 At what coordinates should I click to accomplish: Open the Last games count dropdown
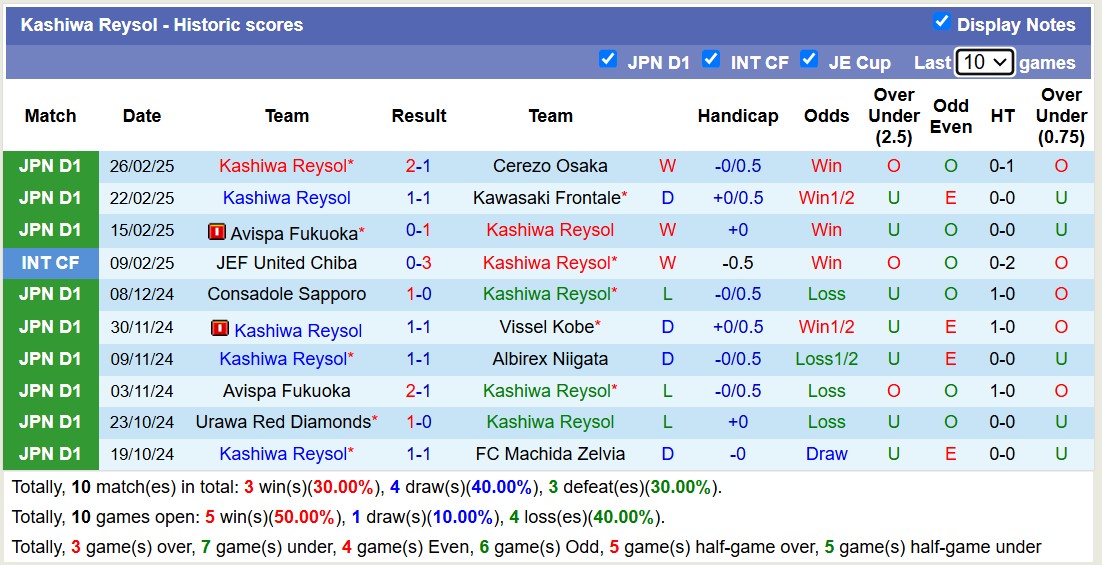[x=984, y=62]
